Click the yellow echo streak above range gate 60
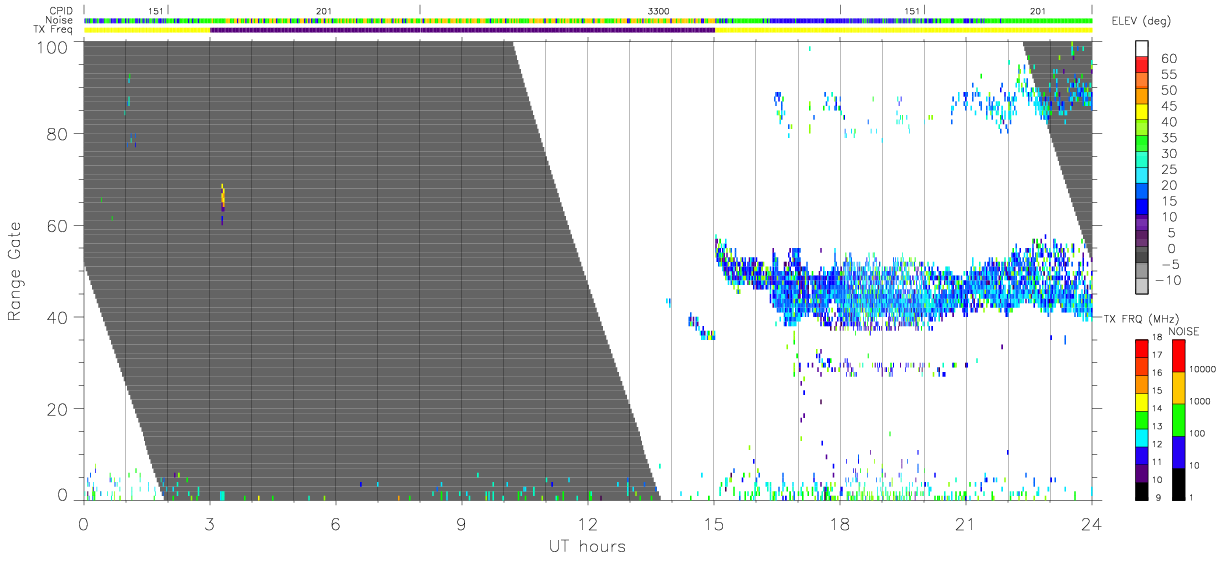The width and height of the screenshot is (1228, 567). [223, 194]
